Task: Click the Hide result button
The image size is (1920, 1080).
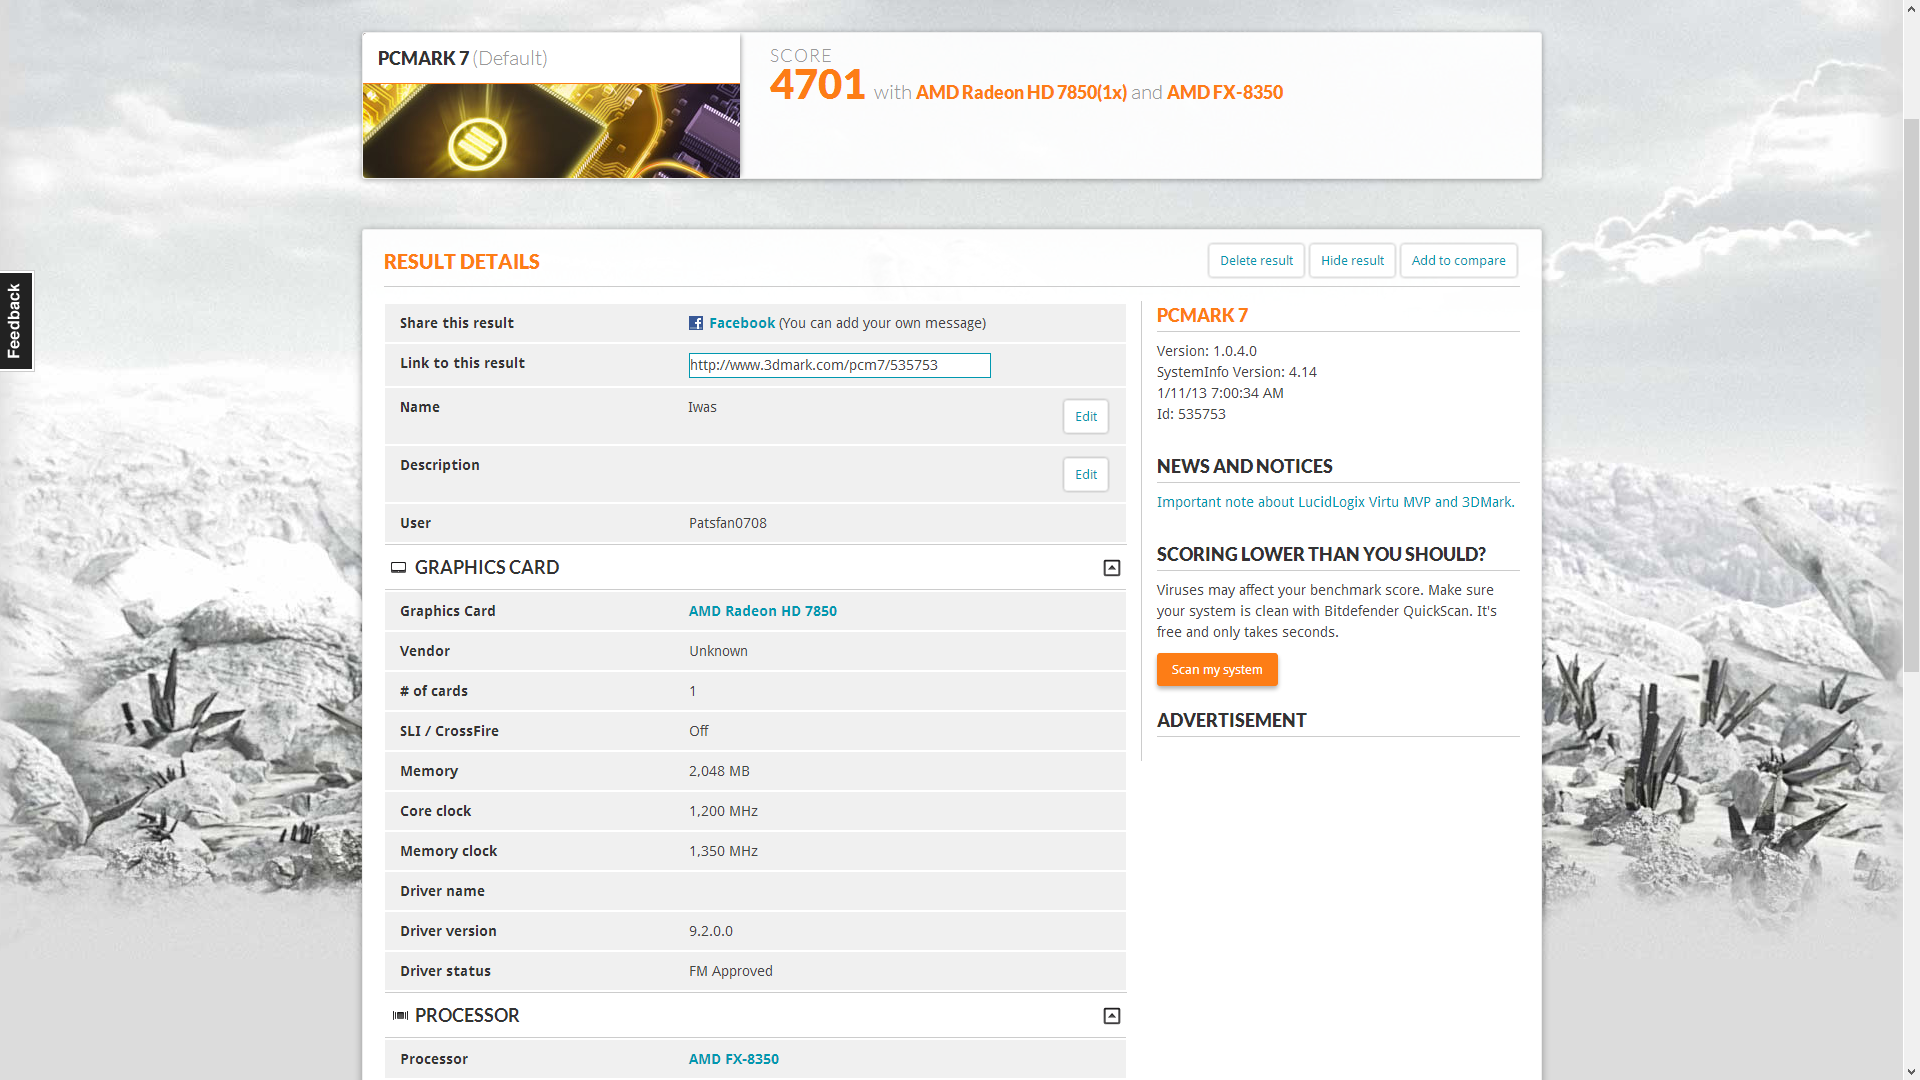Action: 1352,260
